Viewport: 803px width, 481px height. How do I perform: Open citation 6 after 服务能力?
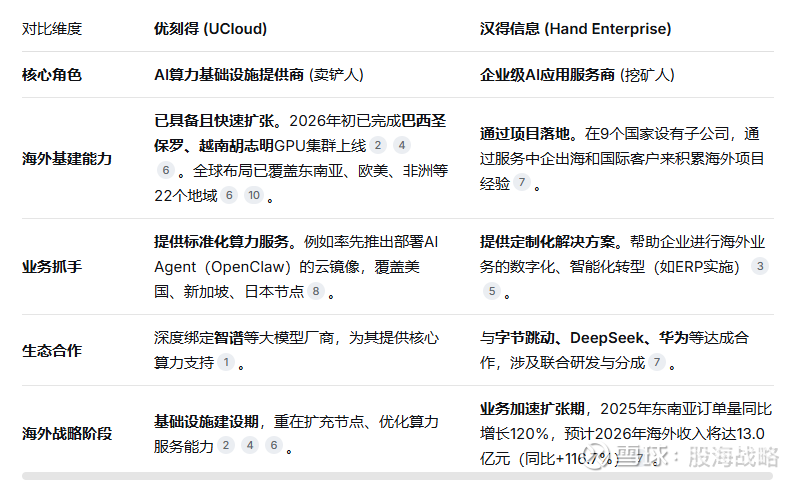pyautogui.click(x=274, y=446)
